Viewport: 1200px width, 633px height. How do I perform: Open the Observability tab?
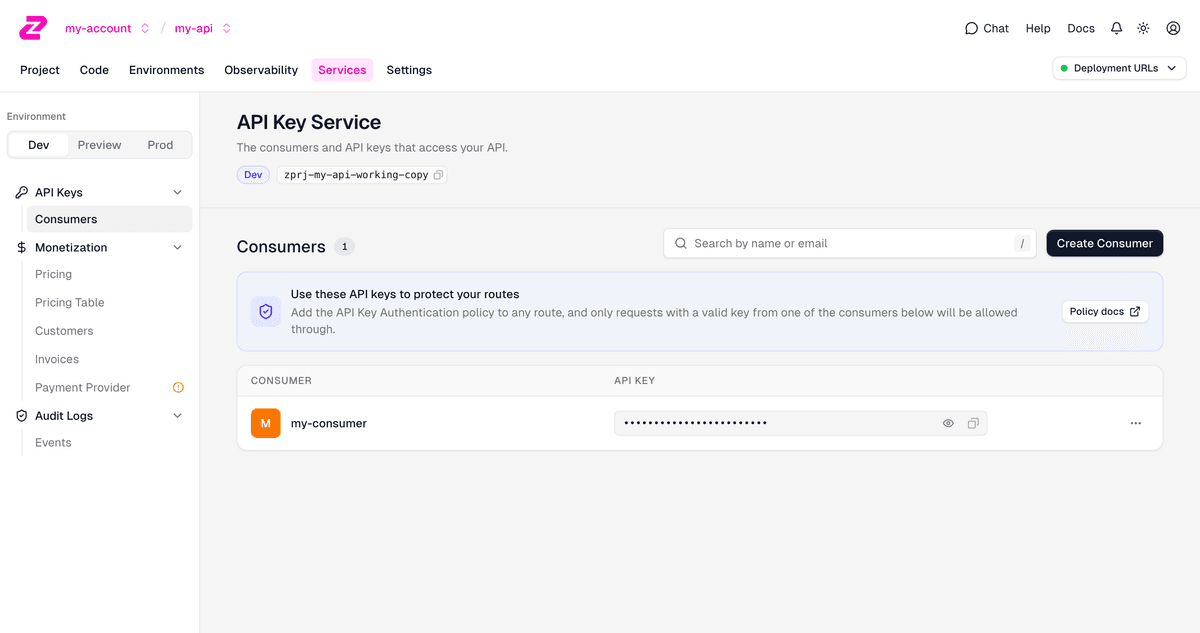coord(261,70)
